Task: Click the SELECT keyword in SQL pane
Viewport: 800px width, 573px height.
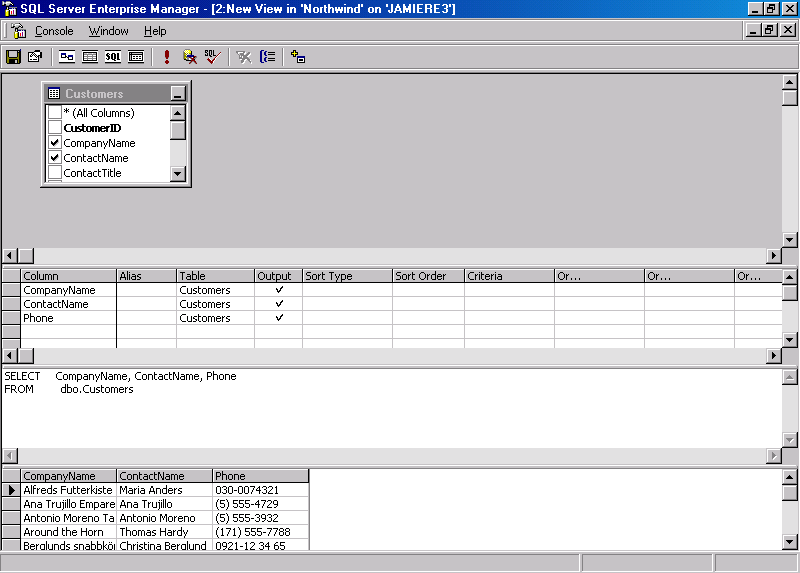Action: pos(22,376)
